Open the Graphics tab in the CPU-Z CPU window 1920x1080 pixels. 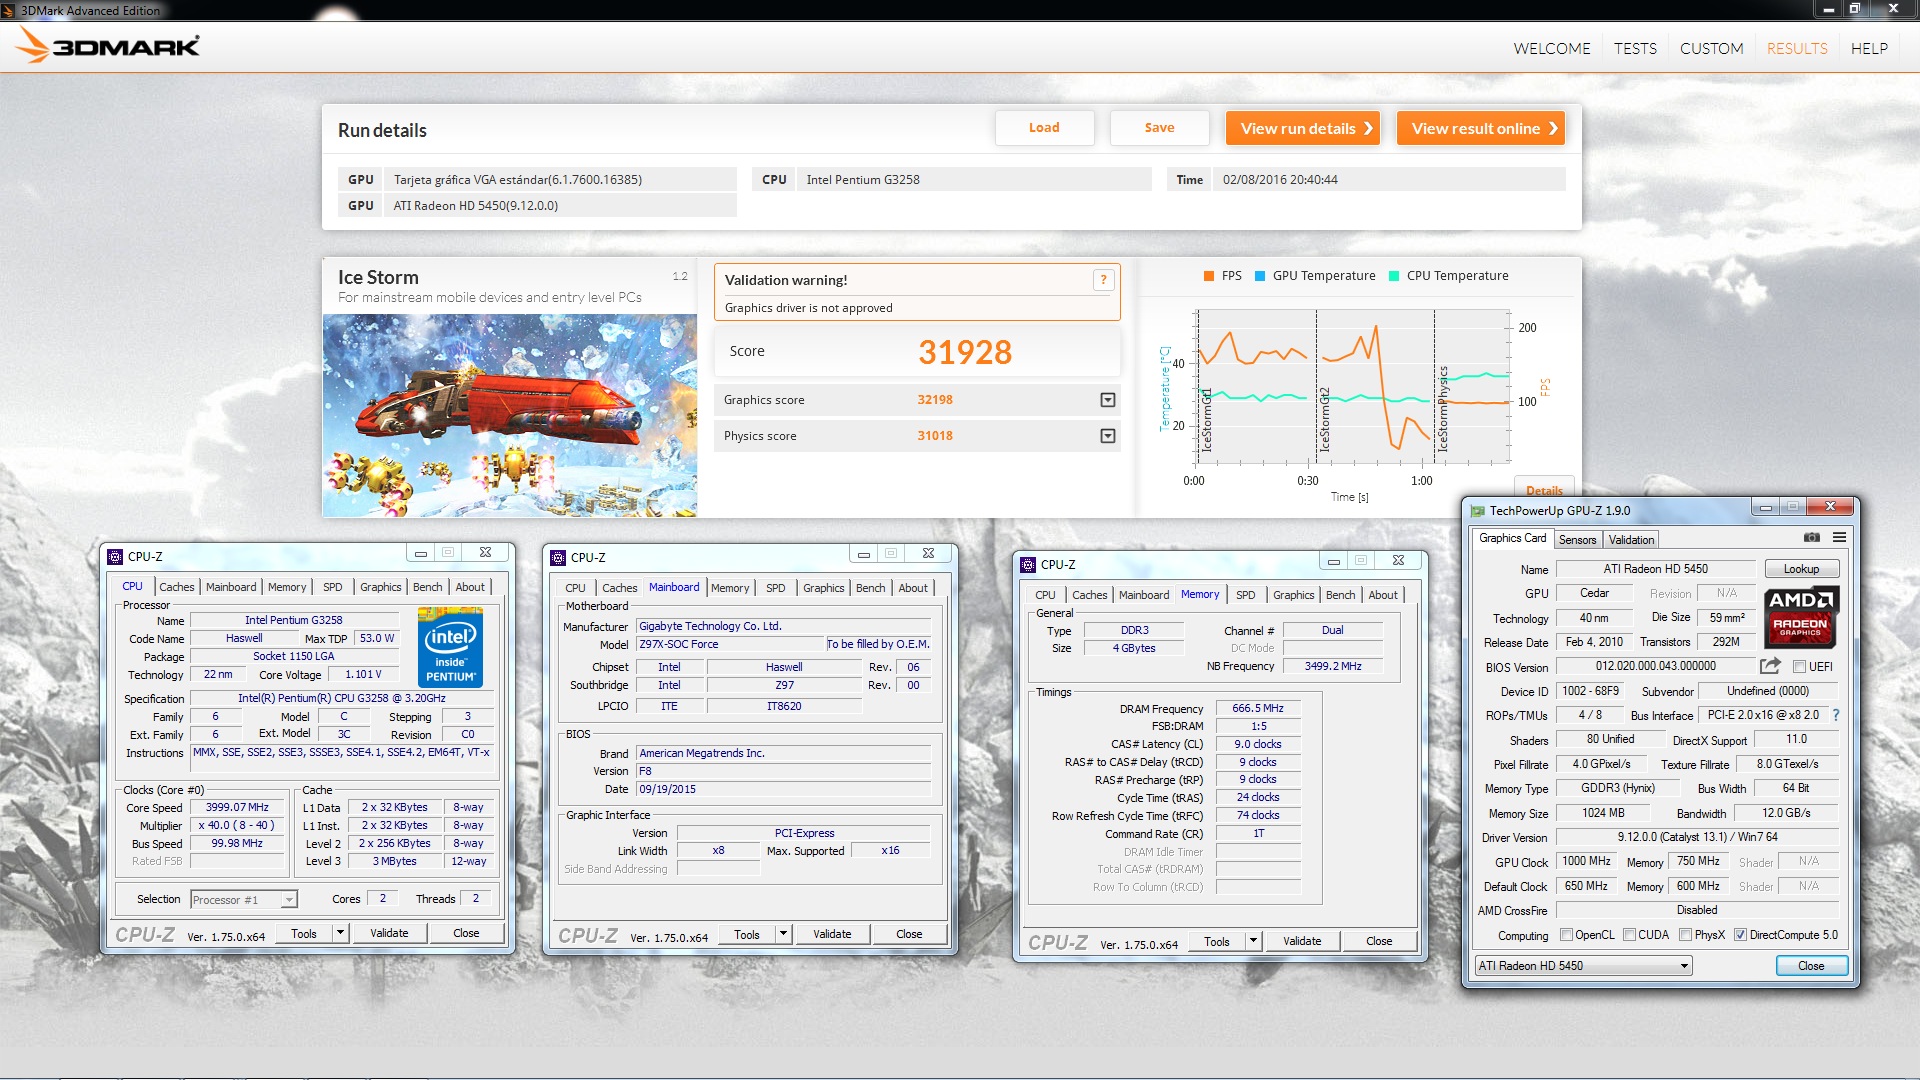coord(380,587)
